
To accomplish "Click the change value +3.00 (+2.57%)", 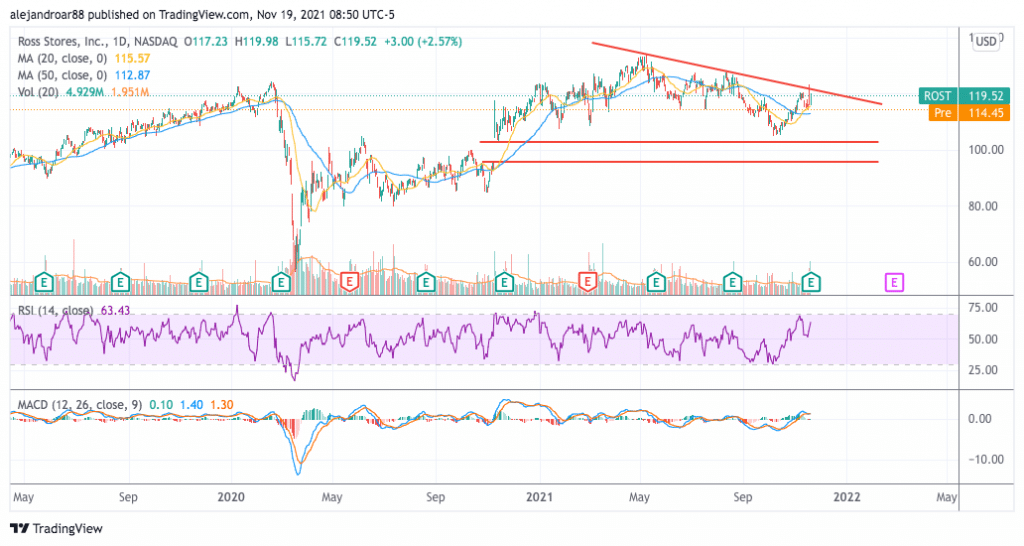I will [423, 41].
